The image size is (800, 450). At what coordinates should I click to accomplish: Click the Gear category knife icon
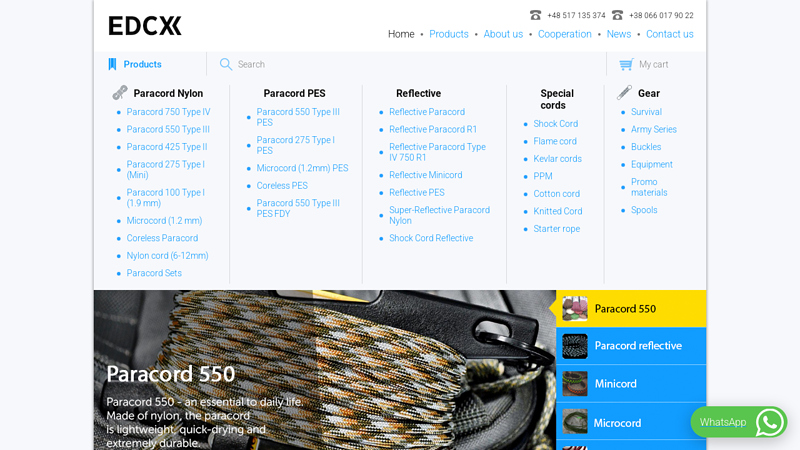tap(625, 93)
